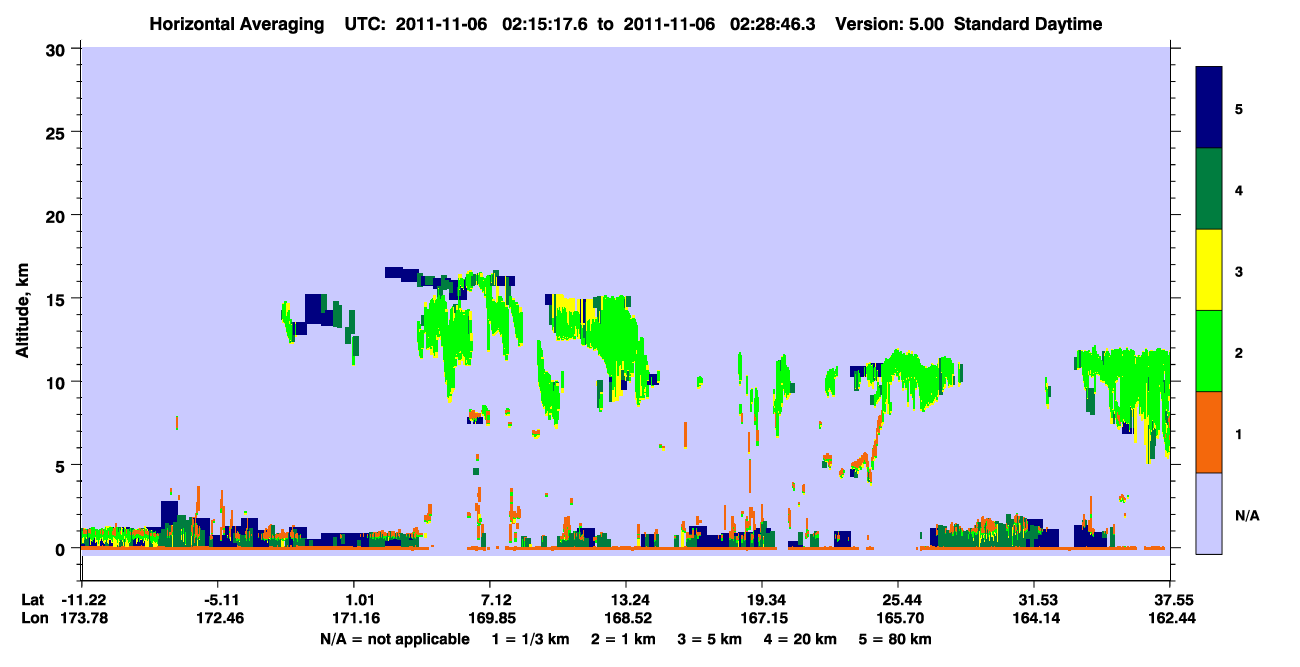The height and width of the screenshot is (667, 1300).
Task: Click the 'Standard Daytime' label
Action: 1028,24
